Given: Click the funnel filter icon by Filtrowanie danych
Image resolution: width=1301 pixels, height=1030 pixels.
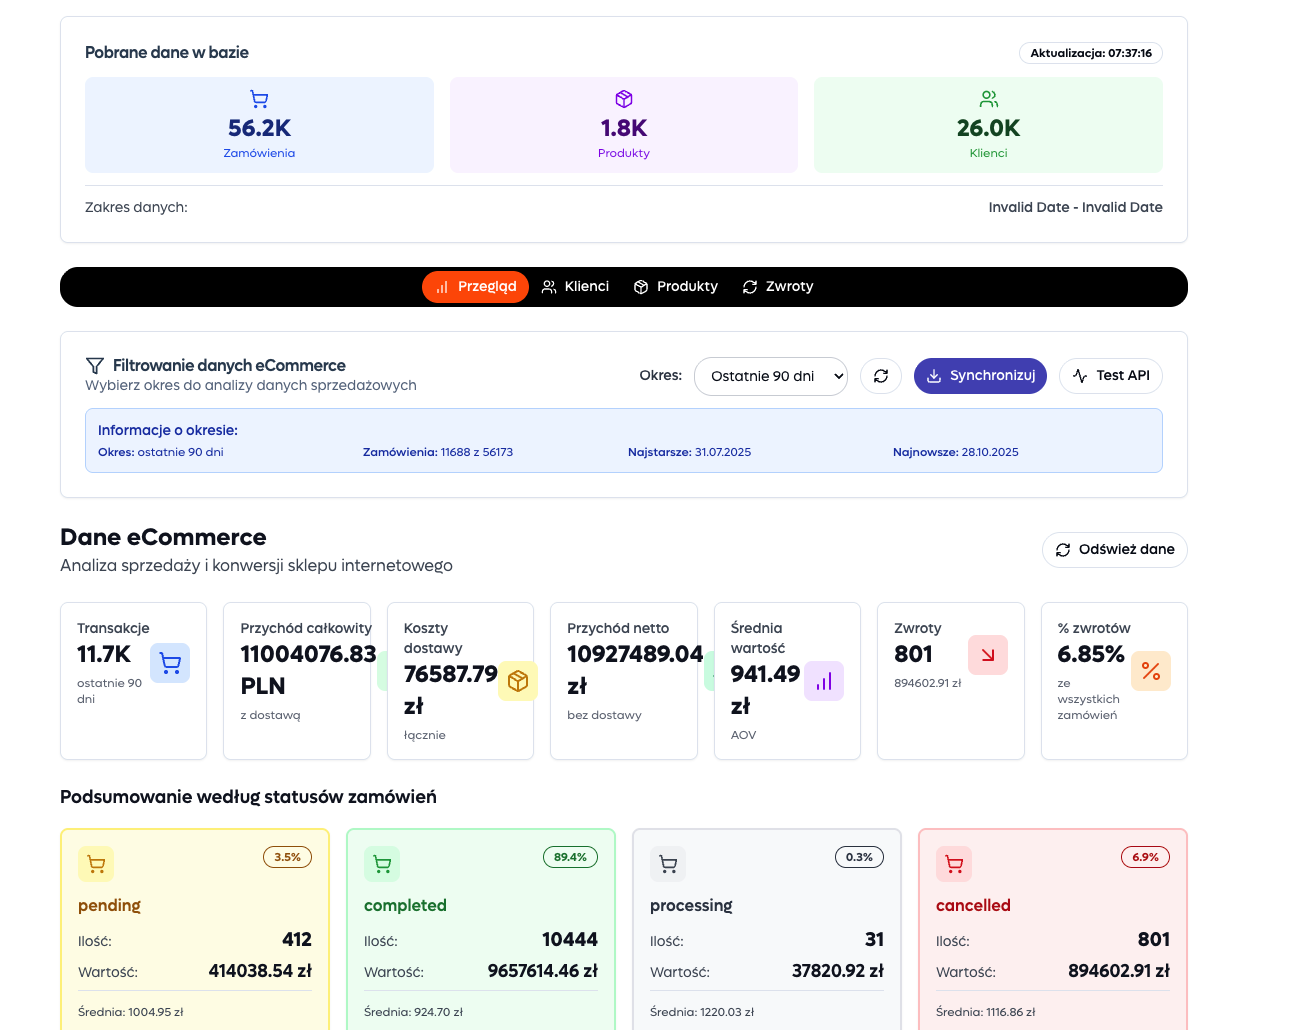Looking at the screenshot, I should click(95, 366).
